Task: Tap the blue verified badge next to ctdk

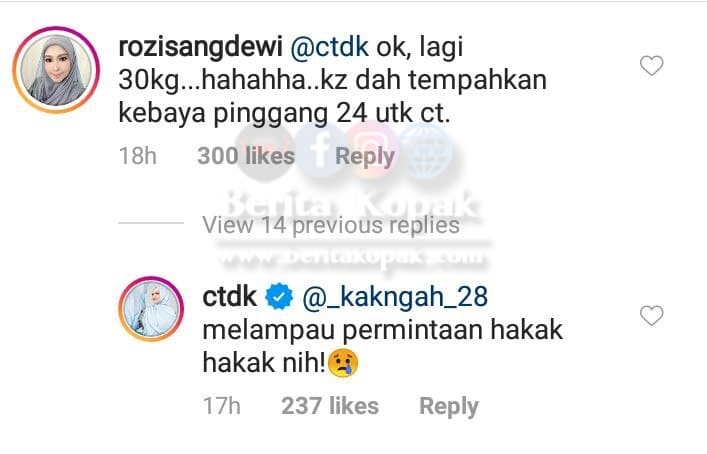Action: (x=279, y=297)
